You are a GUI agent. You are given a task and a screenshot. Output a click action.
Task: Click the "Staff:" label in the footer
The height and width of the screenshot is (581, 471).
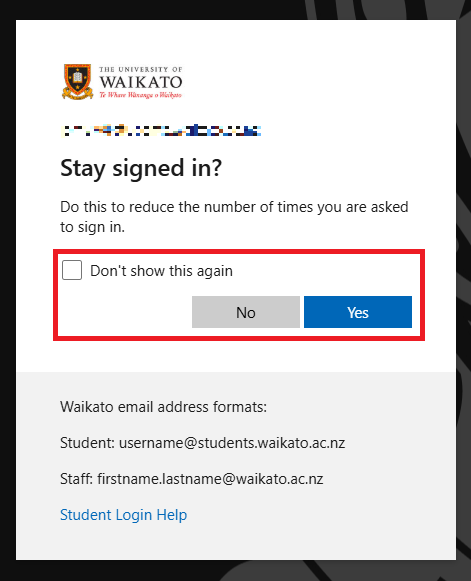pos(76,479)
